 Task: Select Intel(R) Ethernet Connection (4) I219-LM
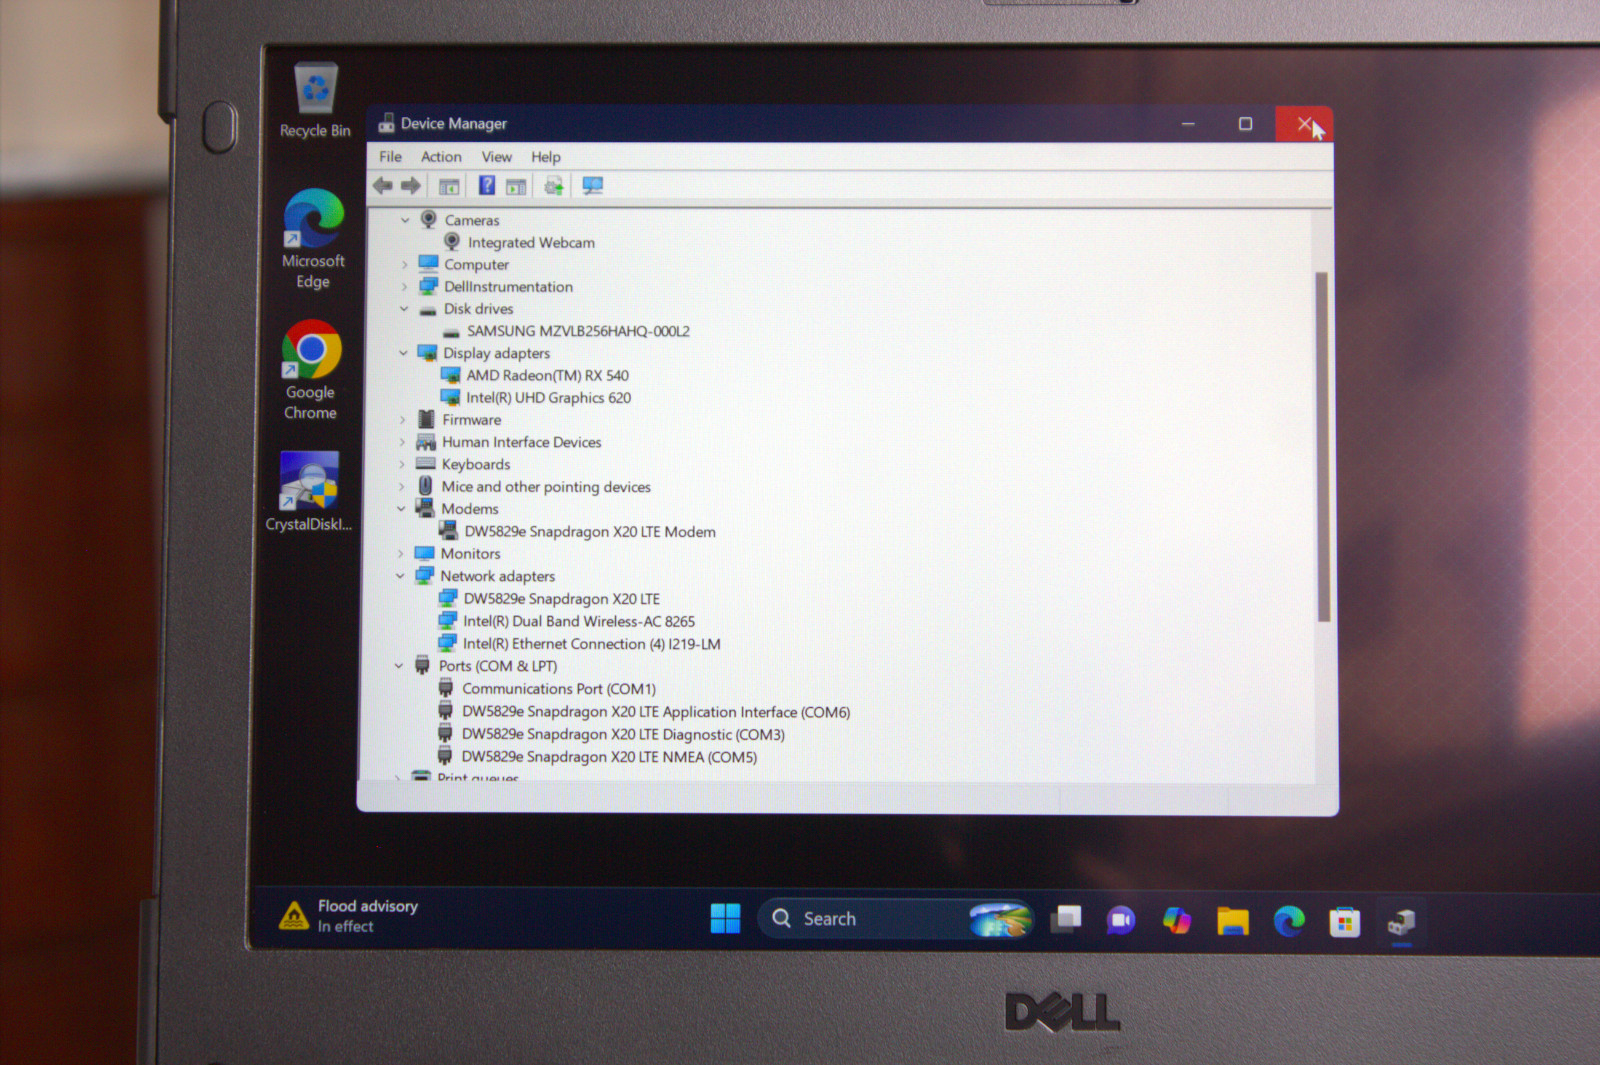pos(591,644)
